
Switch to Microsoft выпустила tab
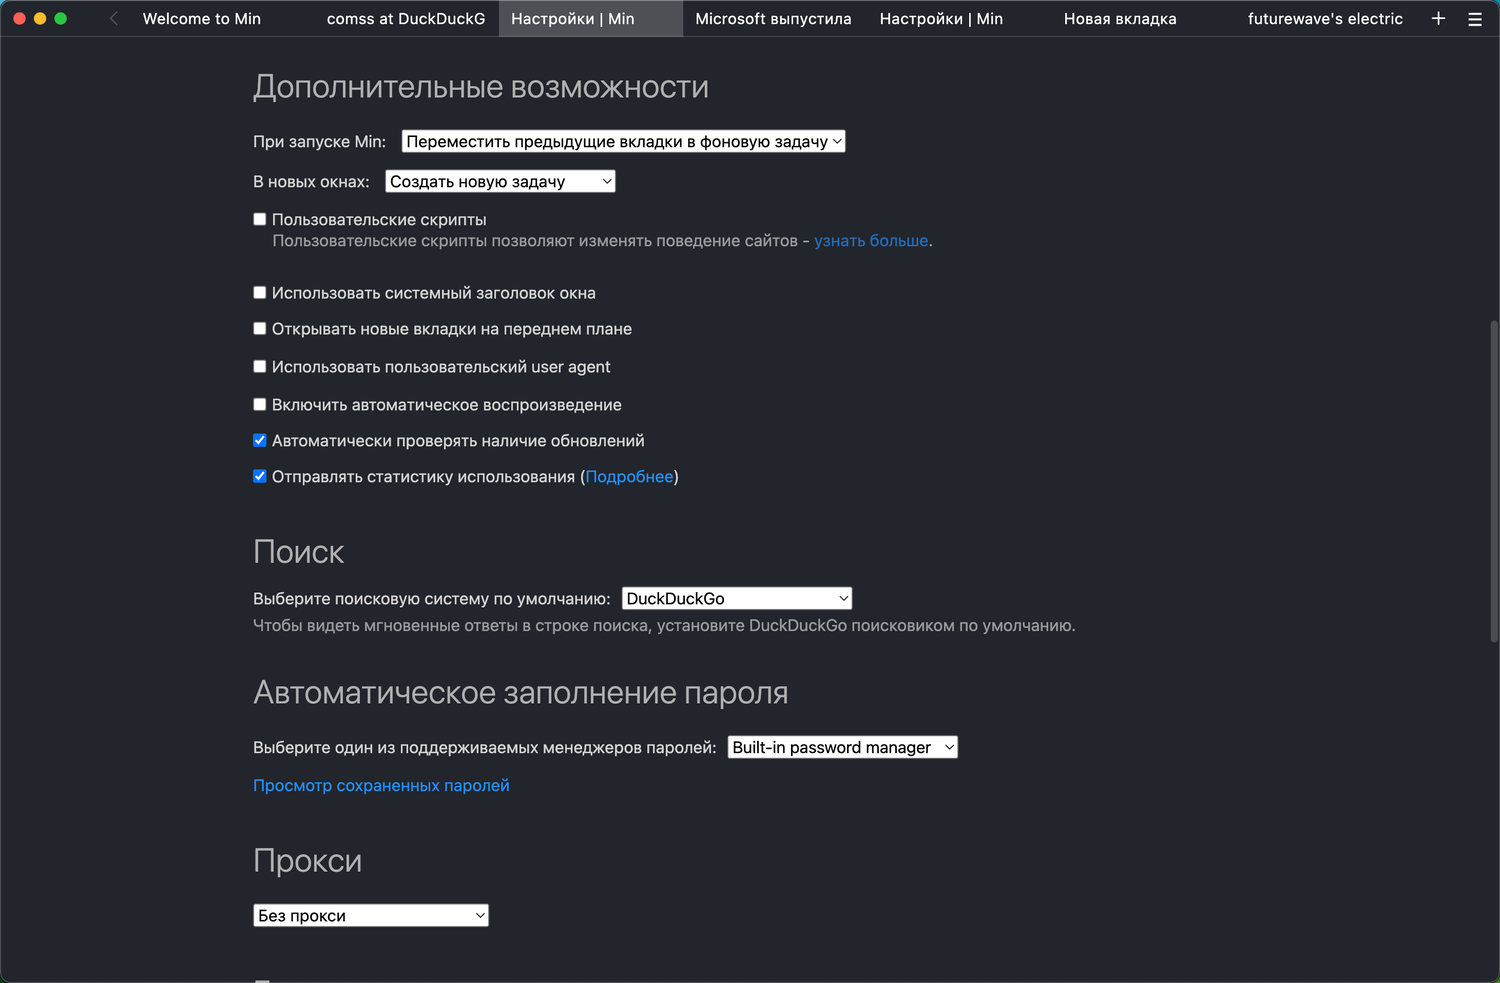pos(773,19)
